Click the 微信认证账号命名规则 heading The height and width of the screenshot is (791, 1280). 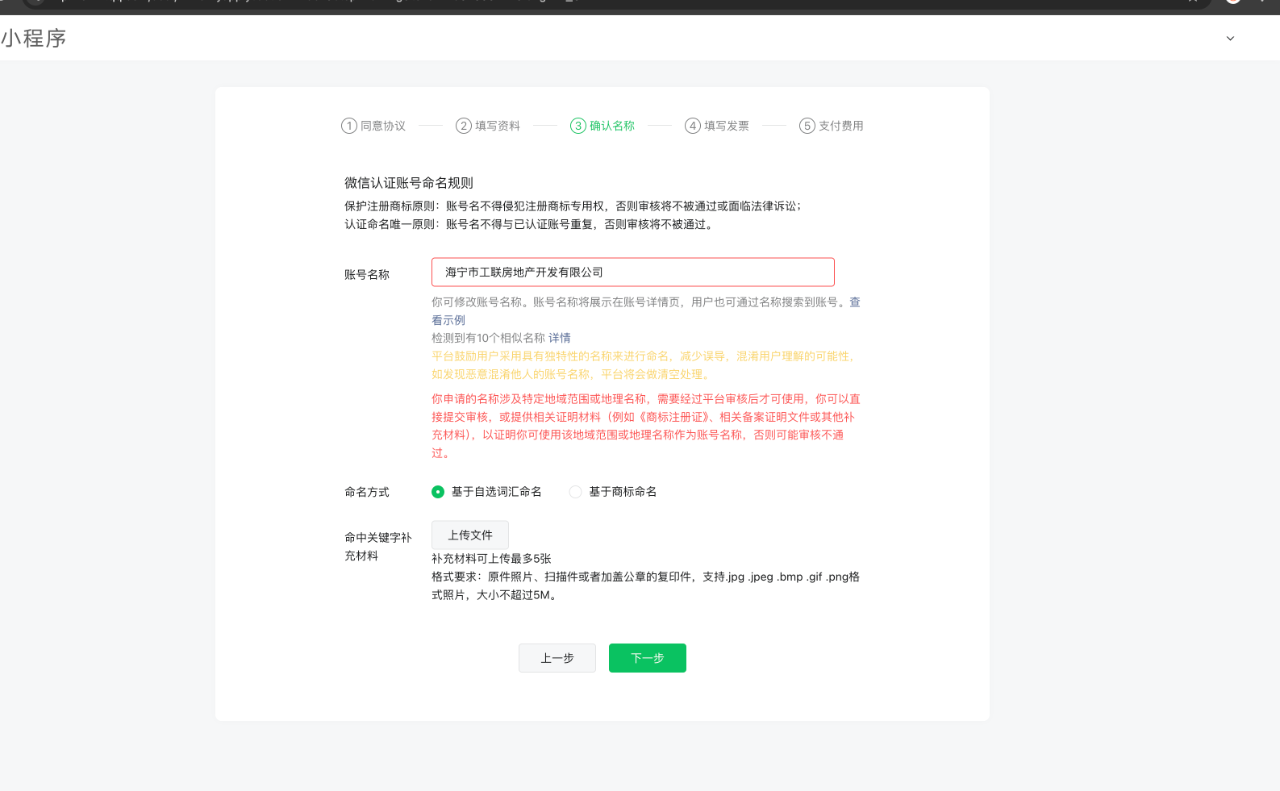click(409, 183)
